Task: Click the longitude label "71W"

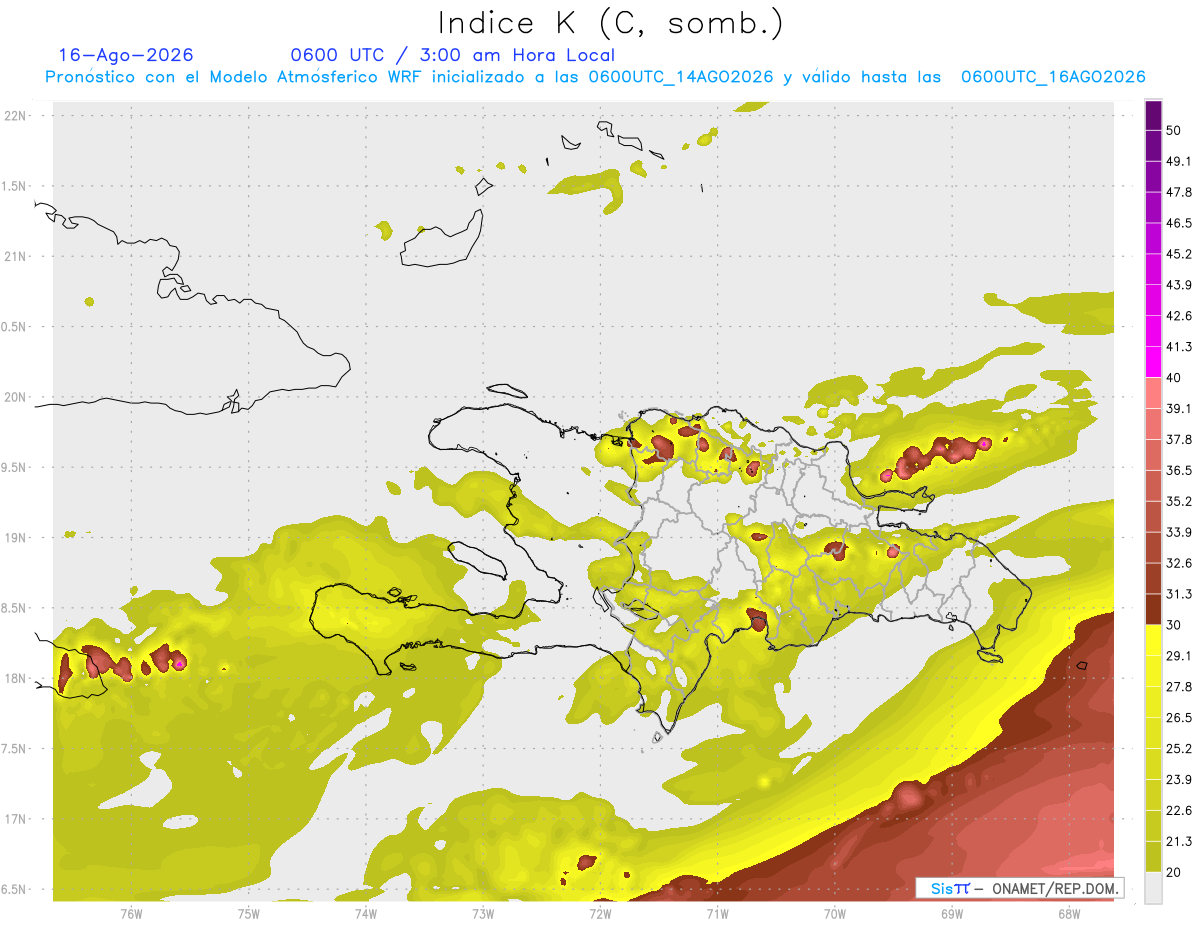Action: (x=717, y=912)
